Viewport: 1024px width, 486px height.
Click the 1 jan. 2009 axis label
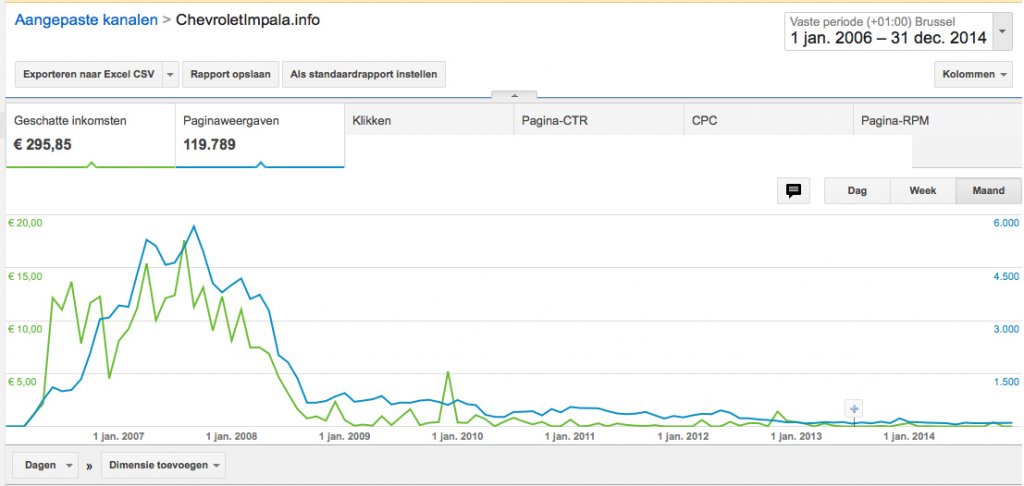[345, 436]
